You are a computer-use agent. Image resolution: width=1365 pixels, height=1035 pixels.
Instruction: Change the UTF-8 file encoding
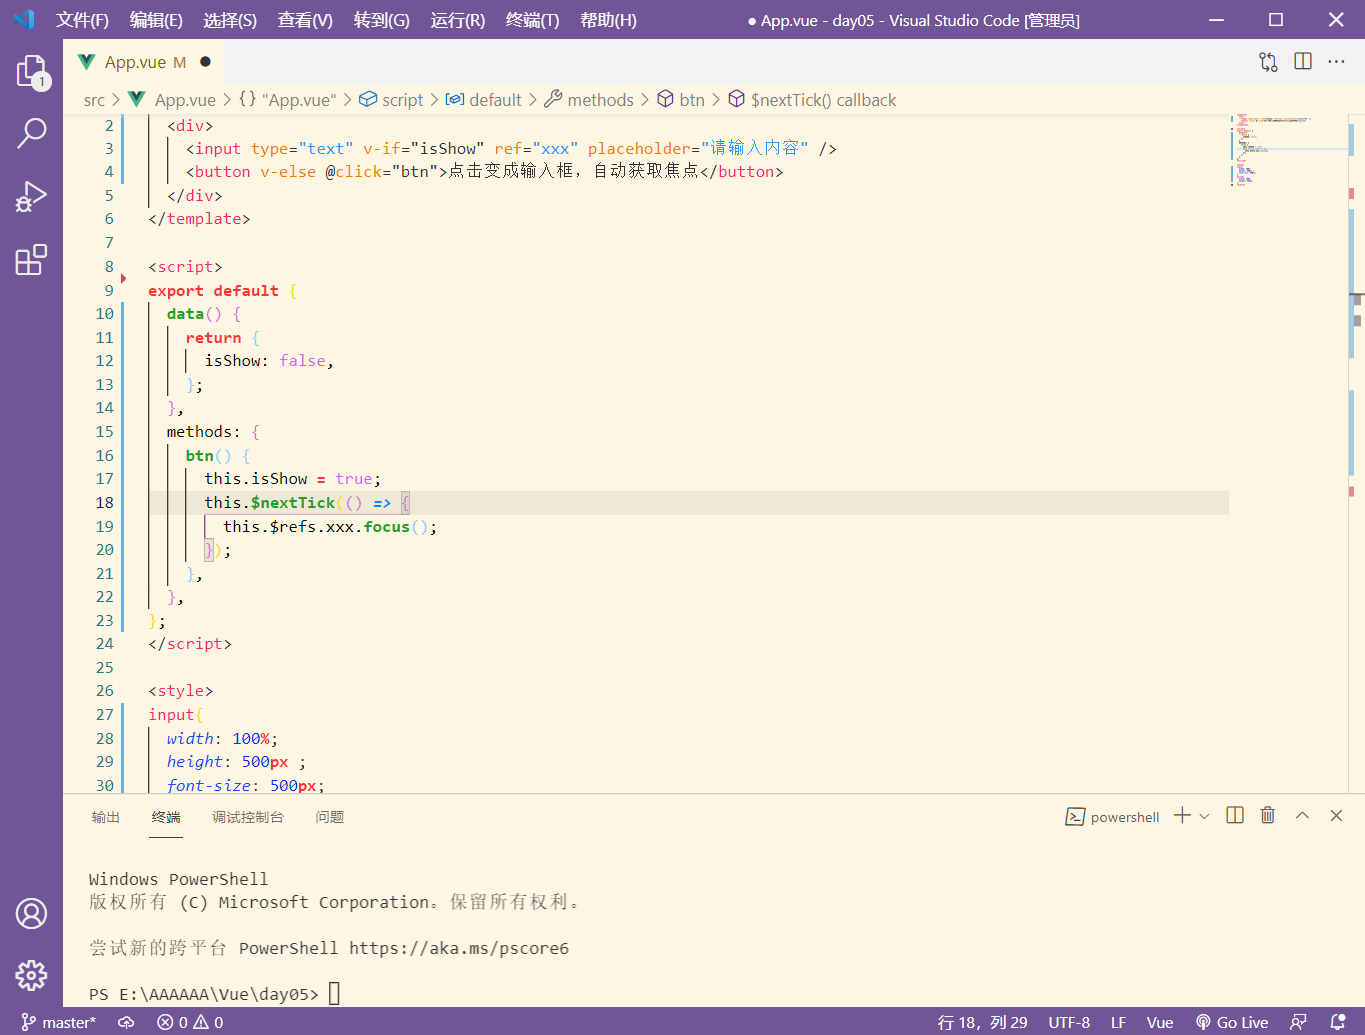coord(1069,1022)
